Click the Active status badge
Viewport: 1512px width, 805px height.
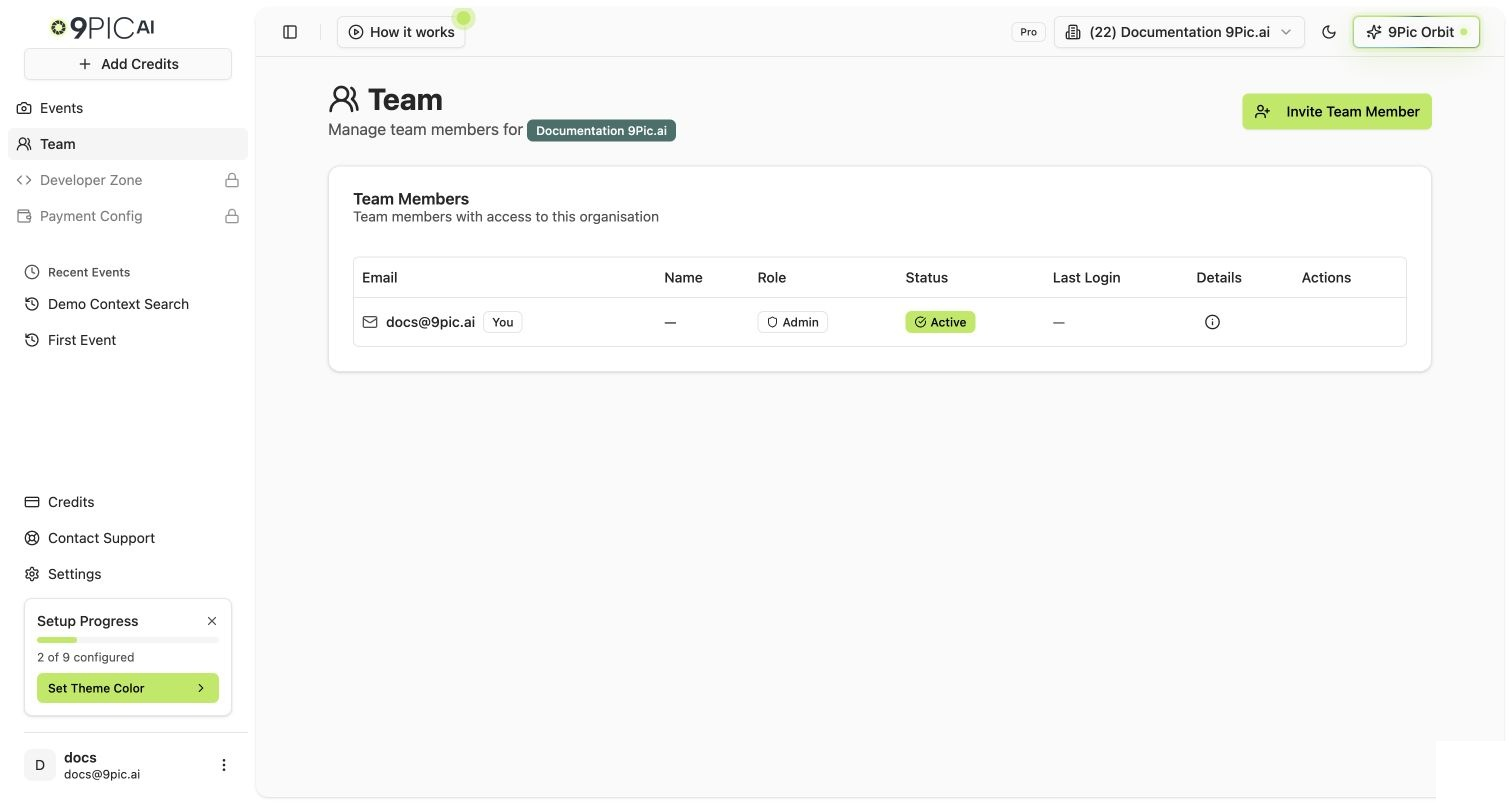(940, 322)
